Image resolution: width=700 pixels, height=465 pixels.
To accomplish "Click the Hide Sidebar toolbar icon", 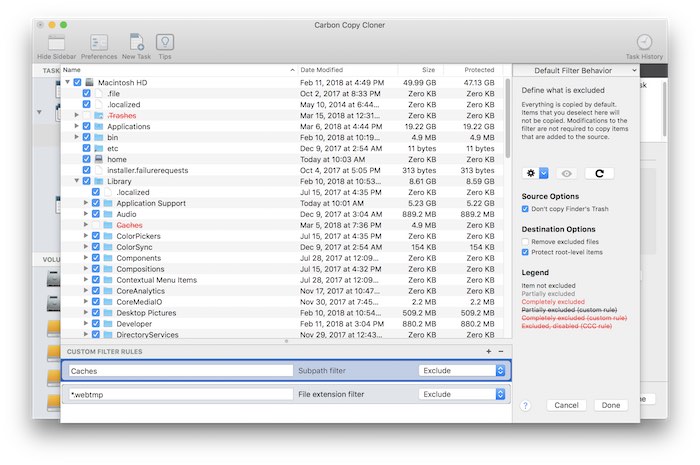I will pos(57,43).
